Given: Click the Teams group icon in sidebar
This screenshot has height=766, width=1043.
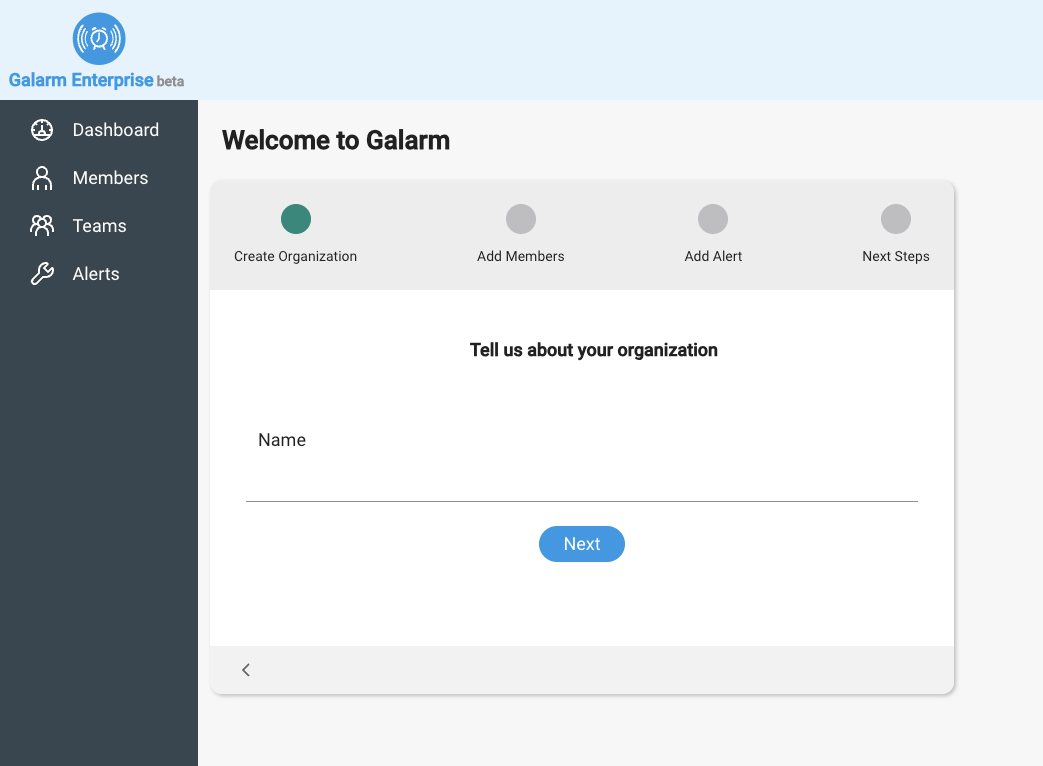Looking at the screenshot, I should pyautogui.click(x=42, y=226).
